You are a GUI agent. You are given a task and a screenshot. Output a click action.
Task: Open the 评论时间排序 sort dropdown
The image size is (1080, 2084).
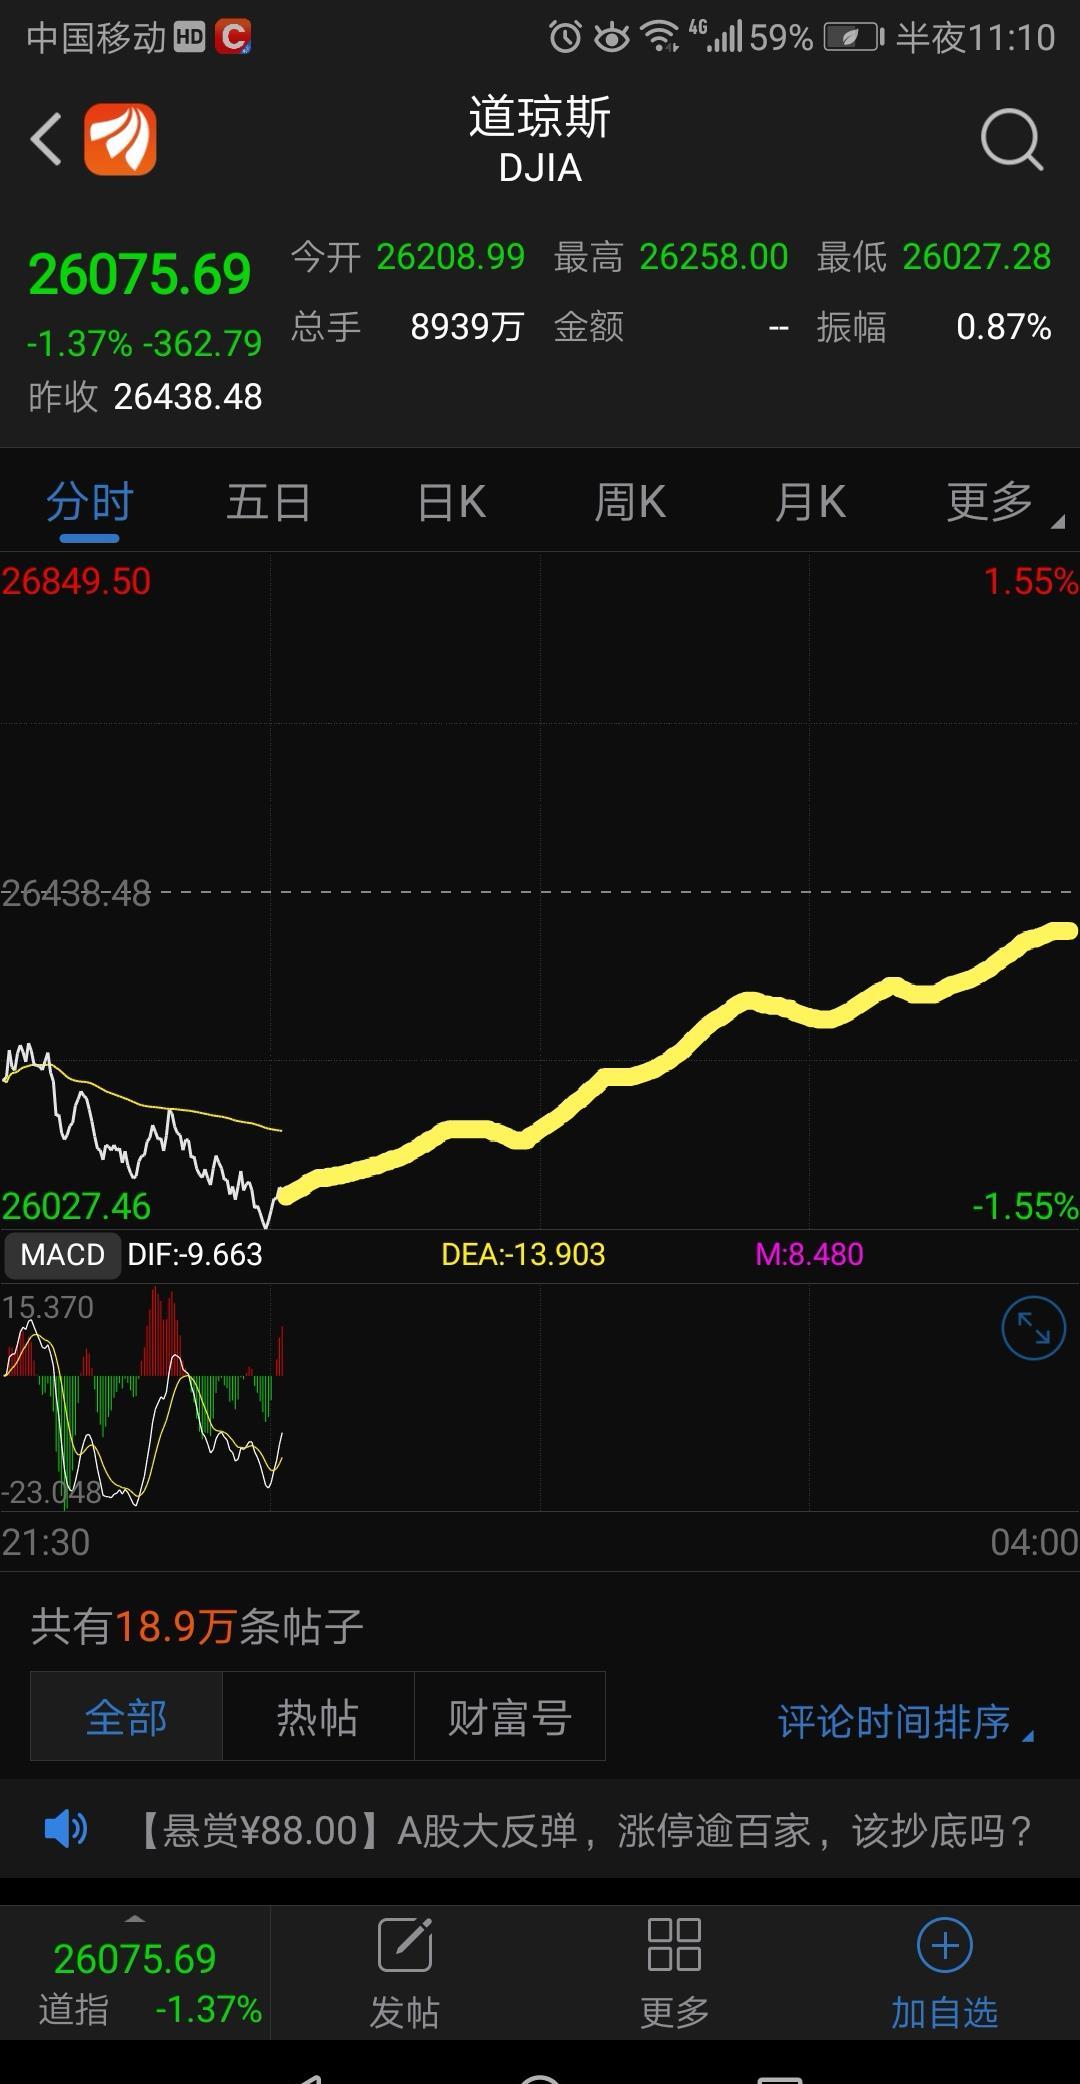pos(906,1721)
